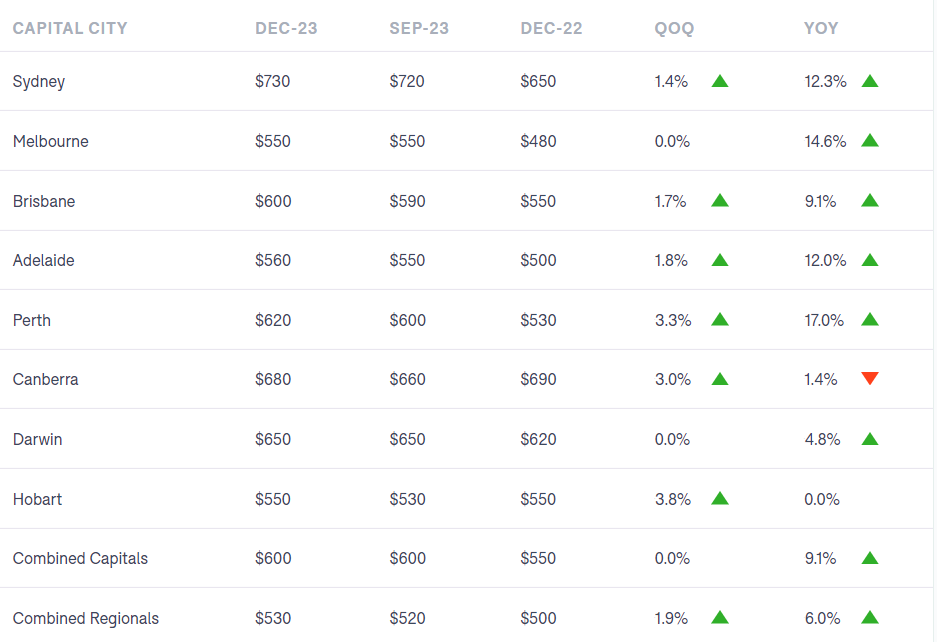Image resolution: width=937 pixels, height=642 pixels.
Task: Click Canberra's red YoY down arrow
Action: tap(870, 379)
